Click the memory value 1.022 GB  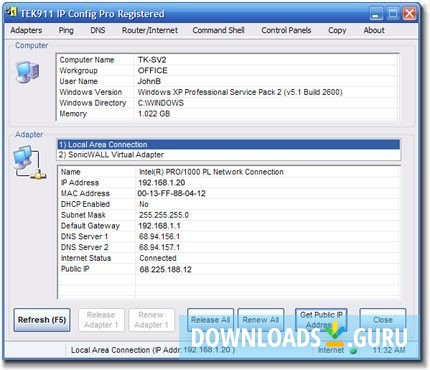pyautogui.click(x=154, y=114)
